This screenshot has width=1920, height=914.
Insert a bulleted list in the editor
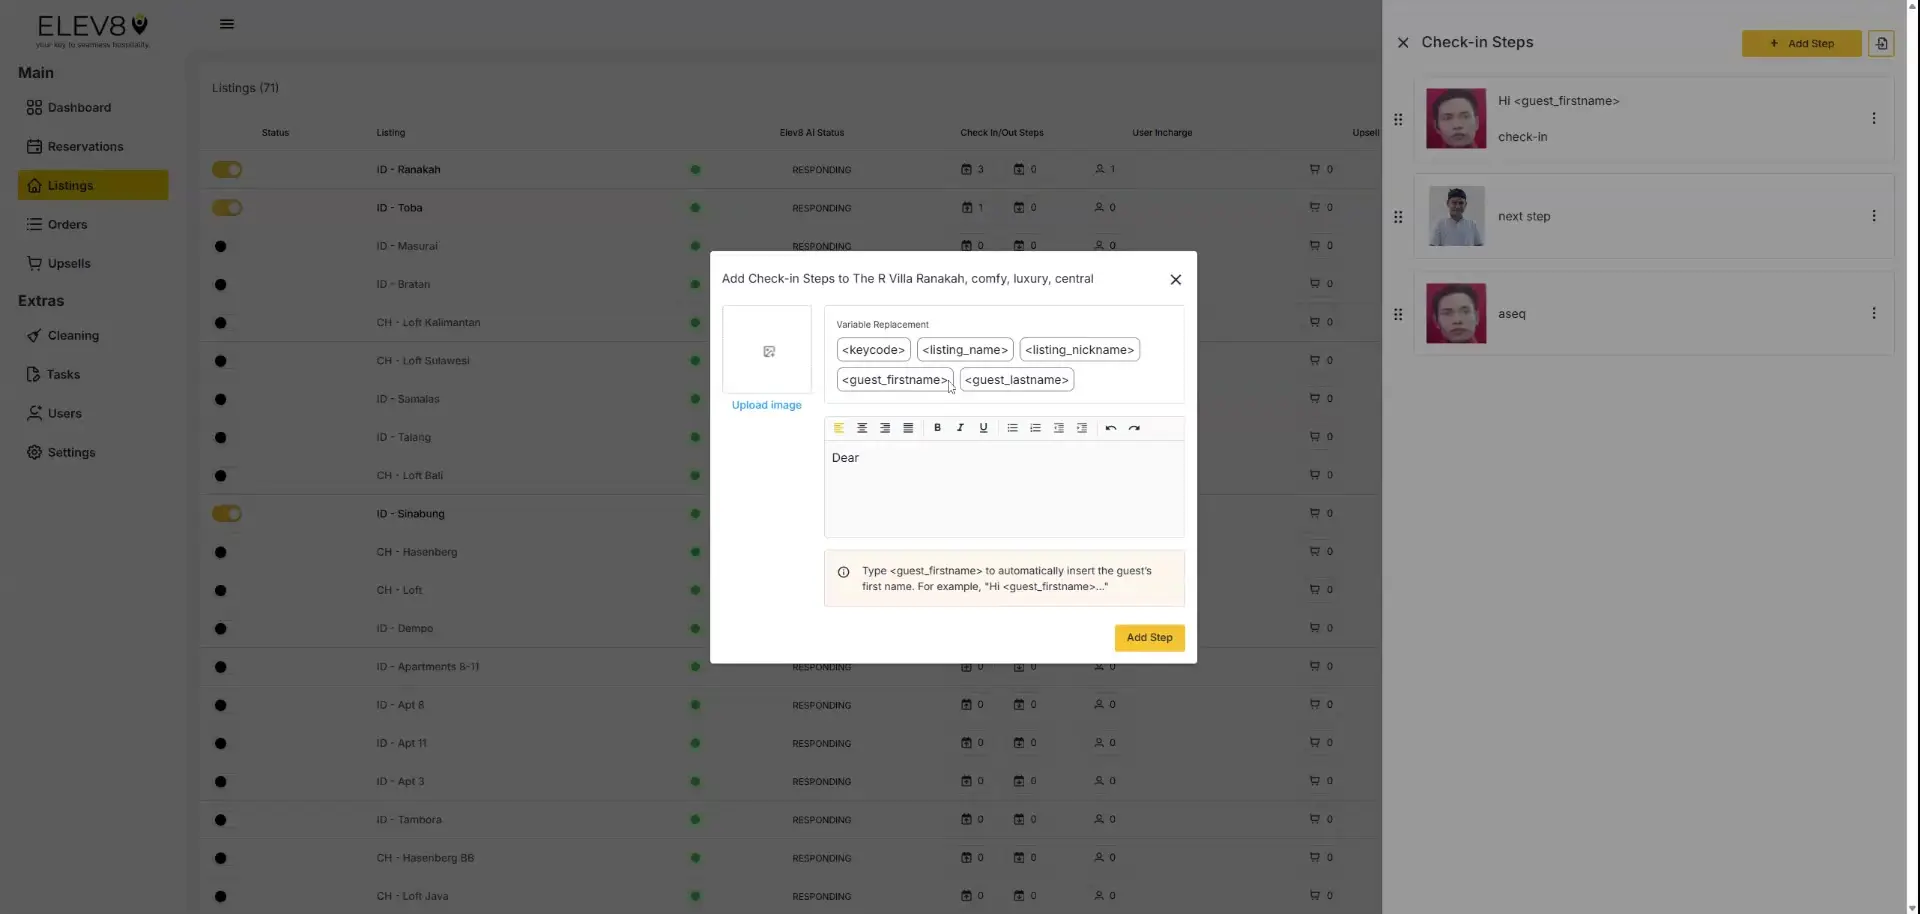point(1012,428)
